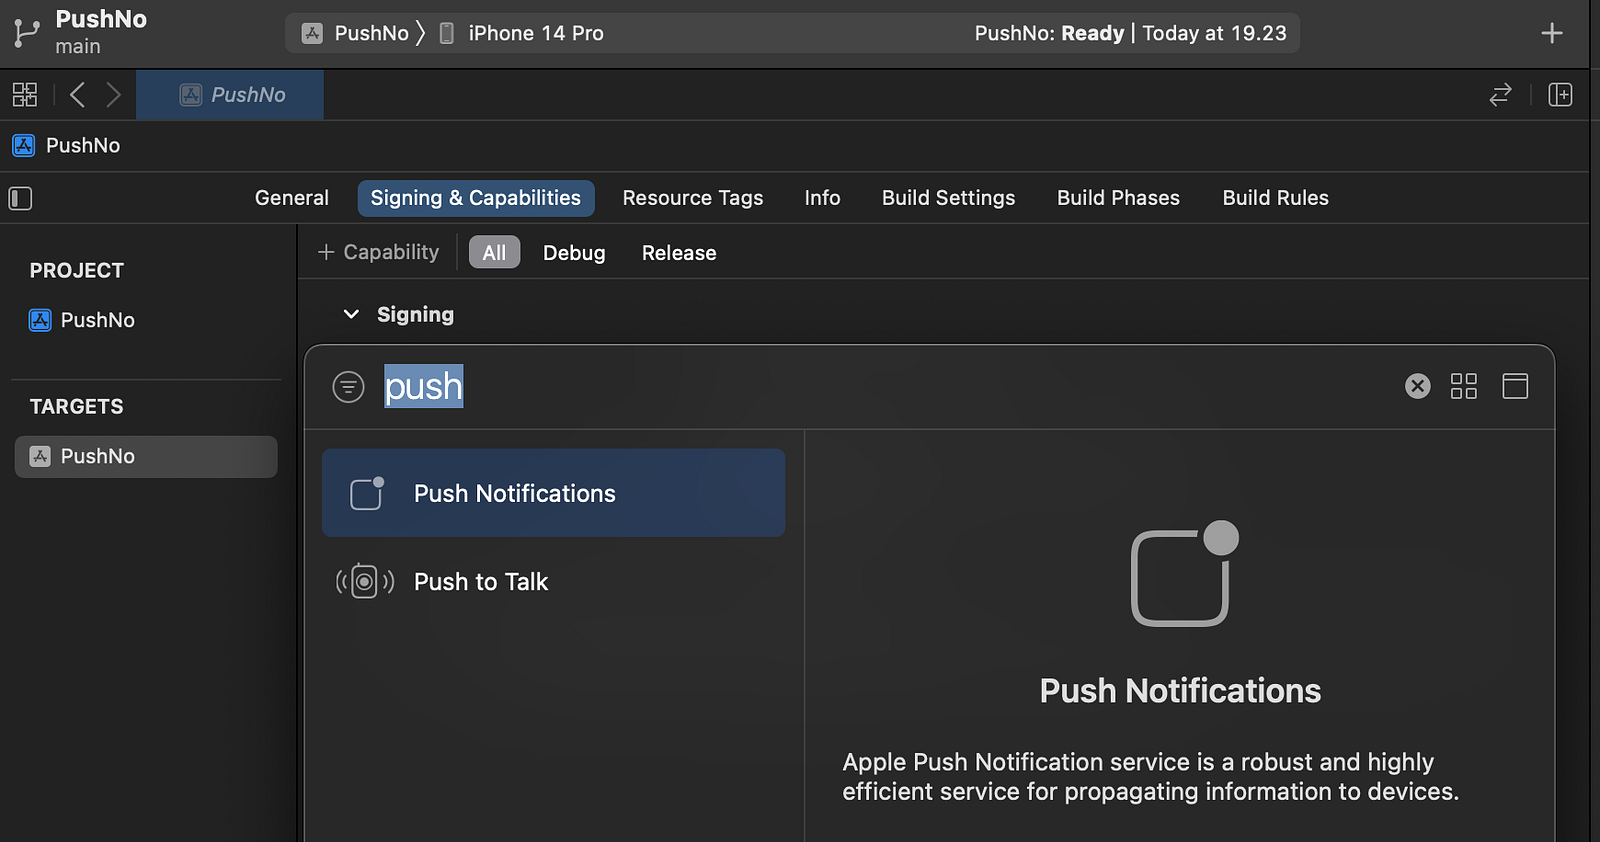Click the + Capability button

pyautogui.click(x=378, y=252)
